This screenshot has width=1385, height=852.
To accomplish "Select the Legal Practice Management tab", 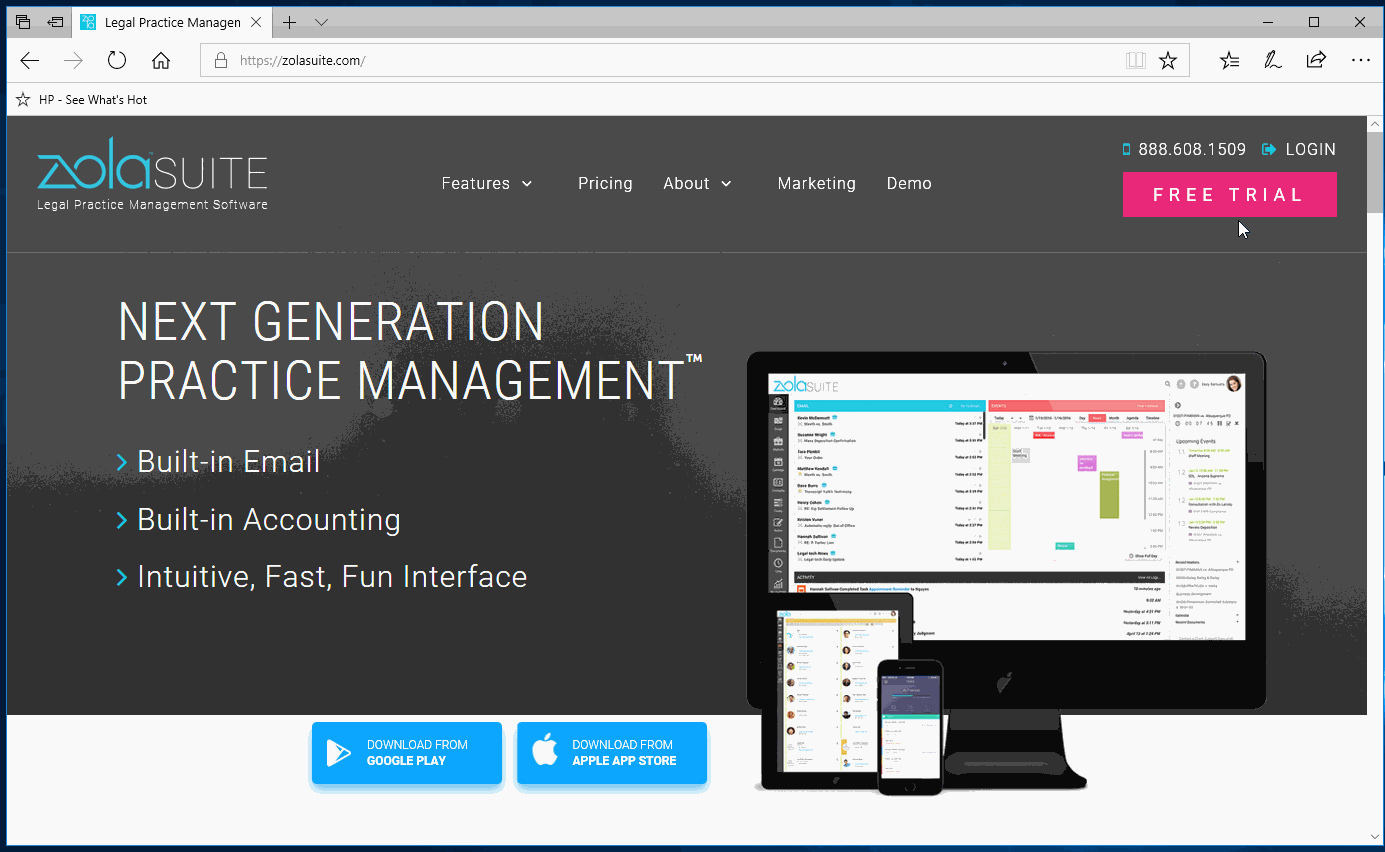I will pos(172,22).
